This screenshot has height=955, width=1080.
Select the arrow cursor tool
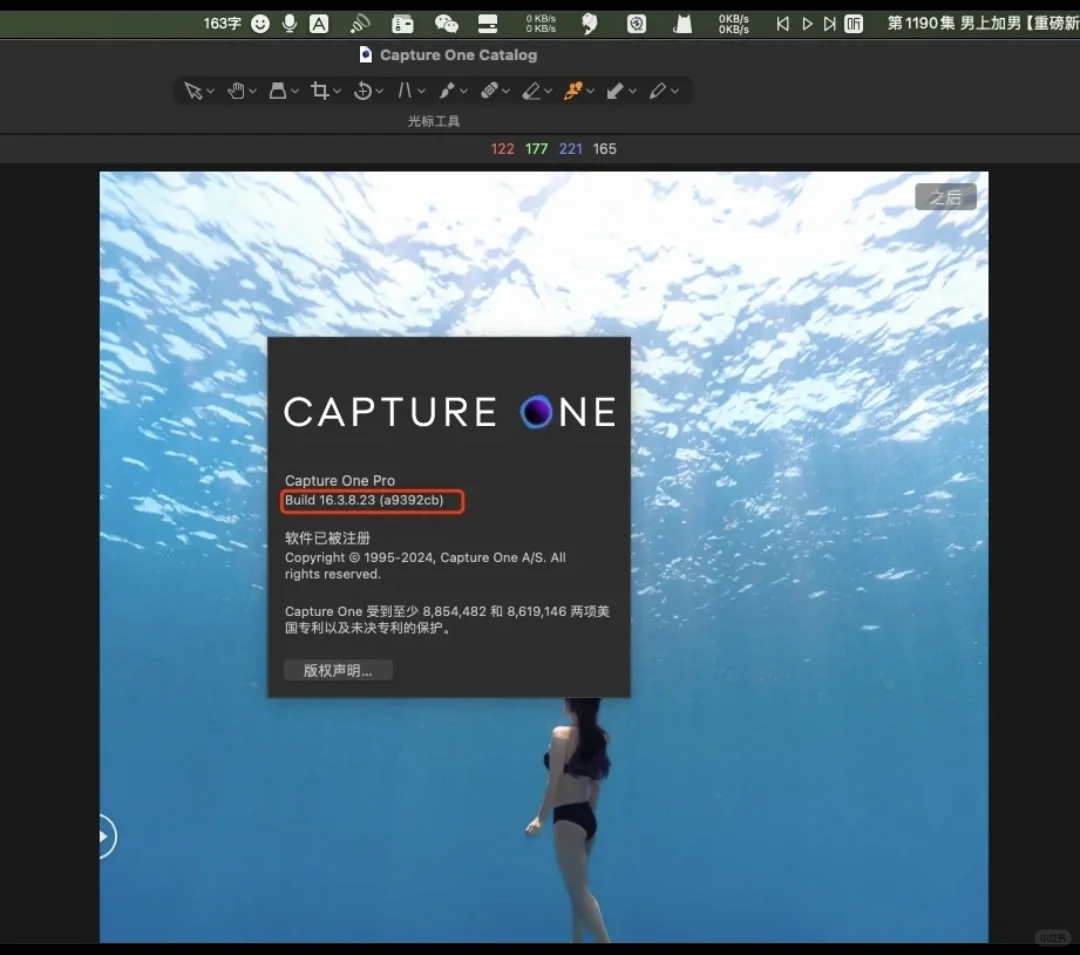(x=192, y=90)
